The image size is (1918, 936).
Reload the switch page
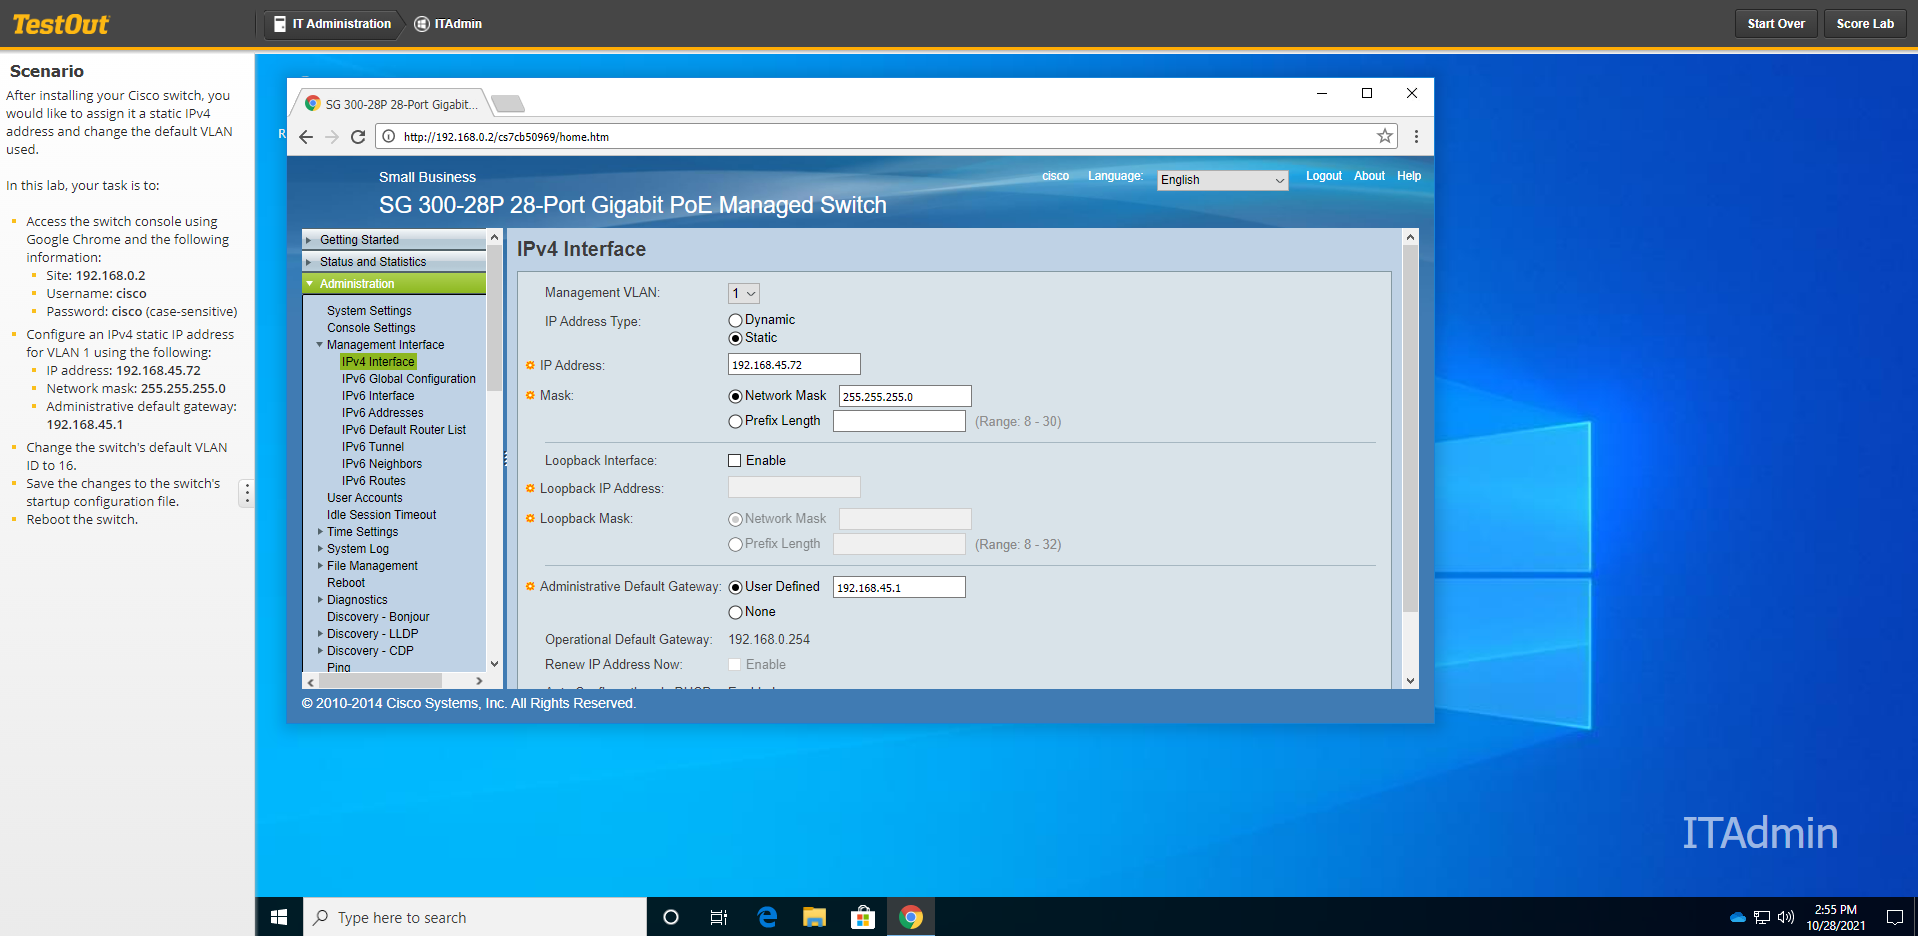tap(358, 137)
